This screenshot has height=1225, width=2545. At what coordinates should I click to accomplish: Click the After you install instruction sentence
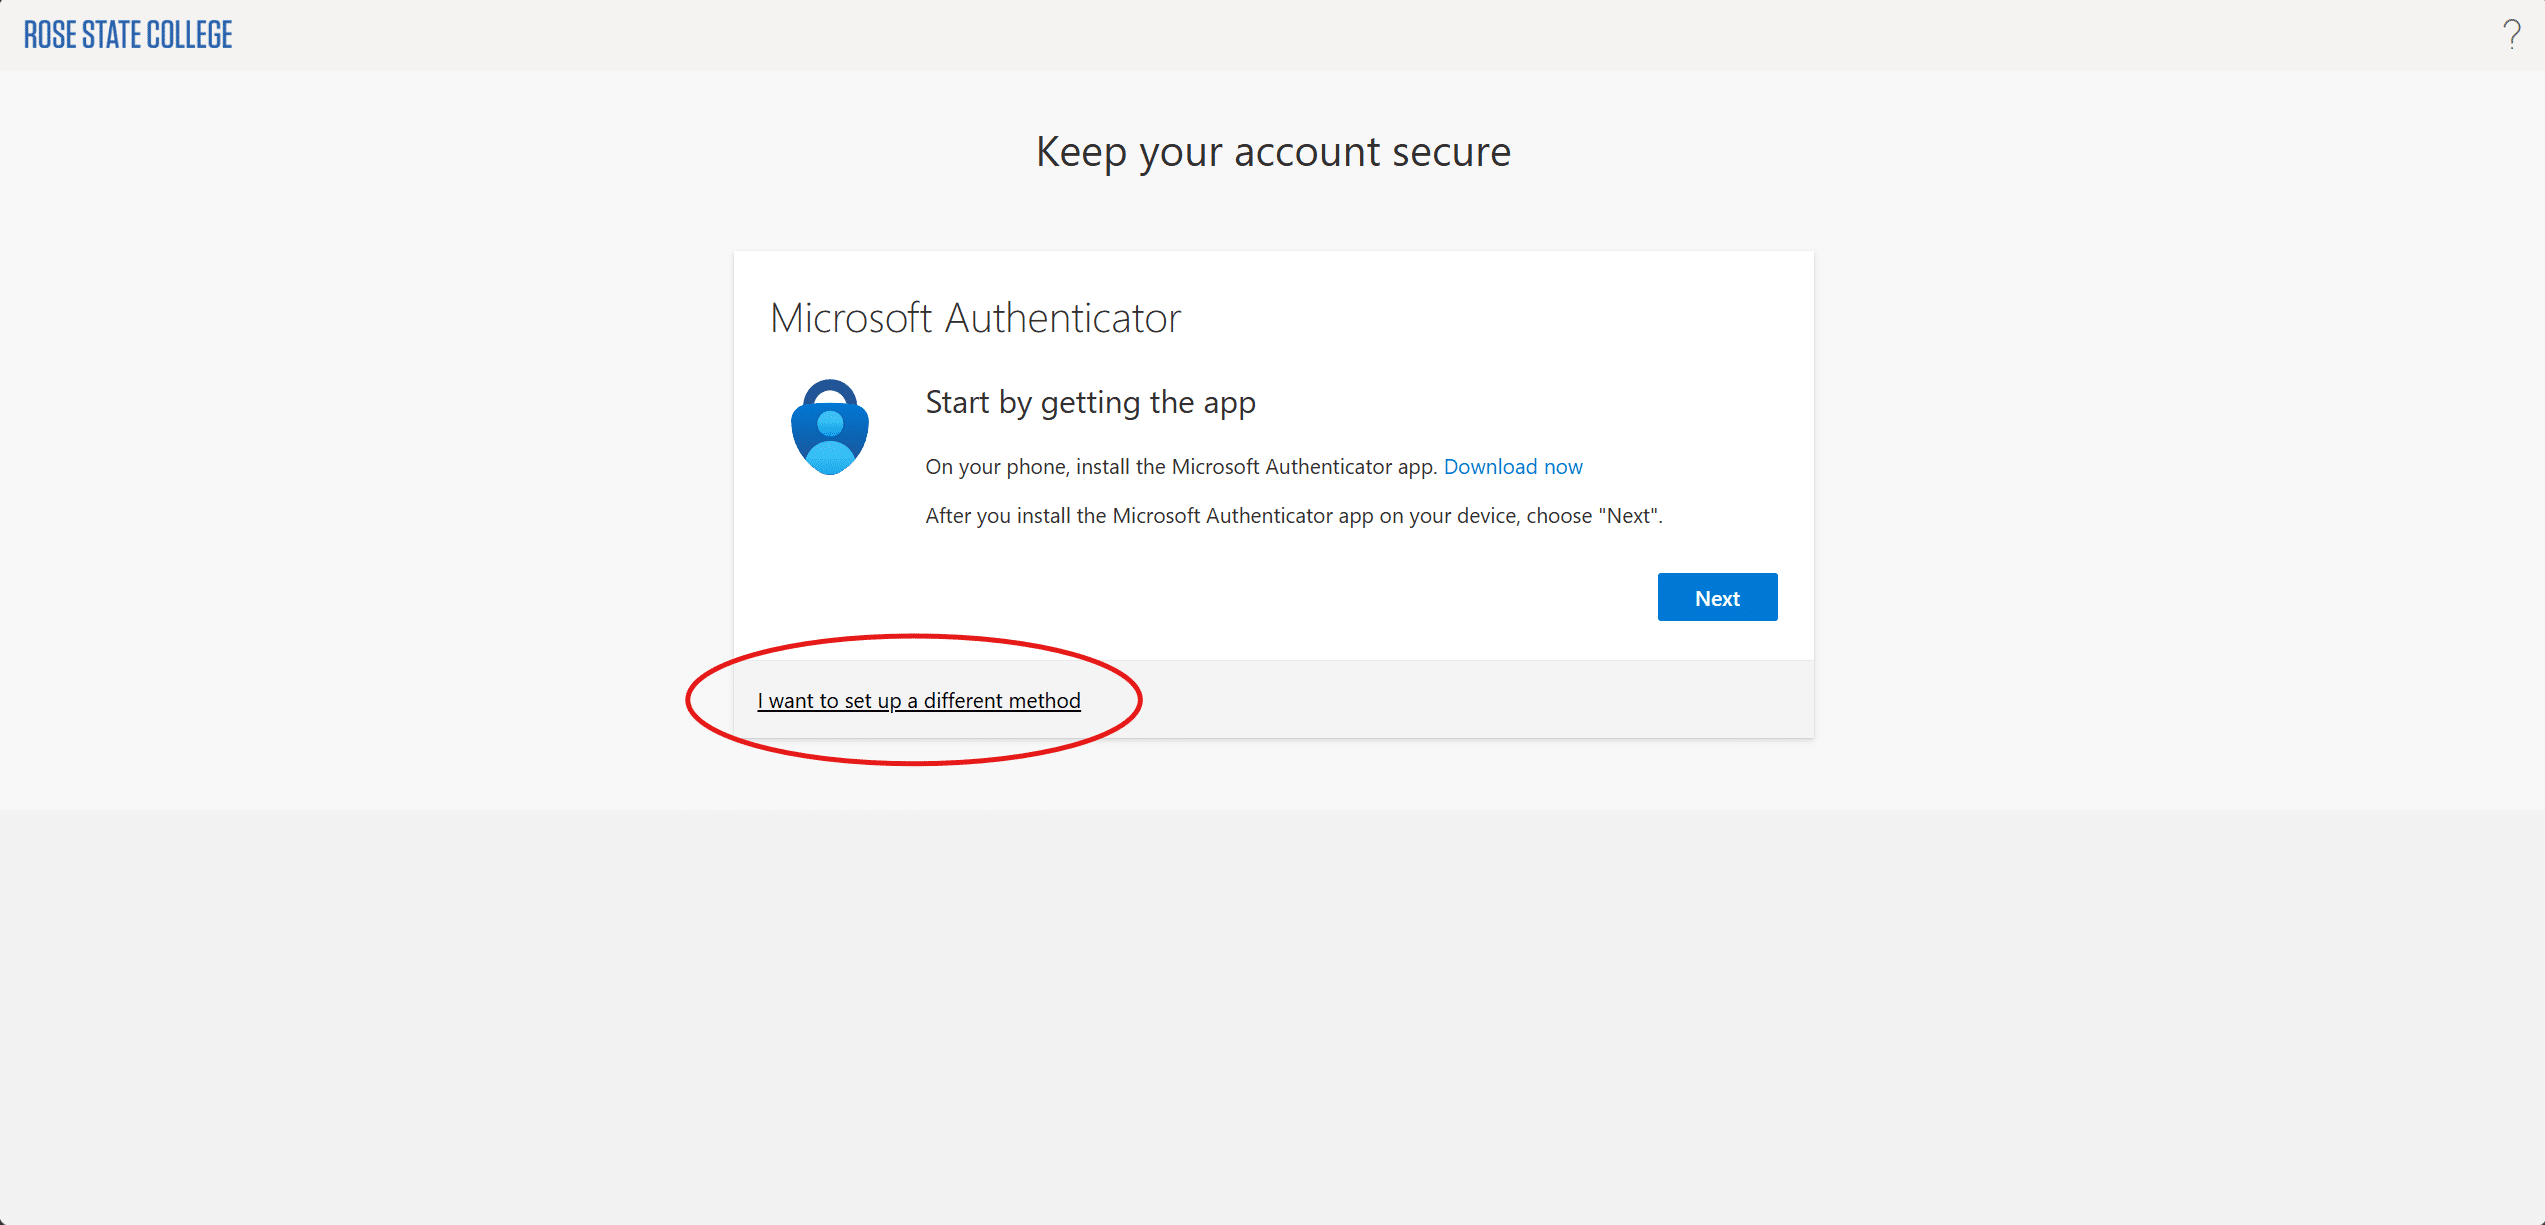click(1293, 516)
